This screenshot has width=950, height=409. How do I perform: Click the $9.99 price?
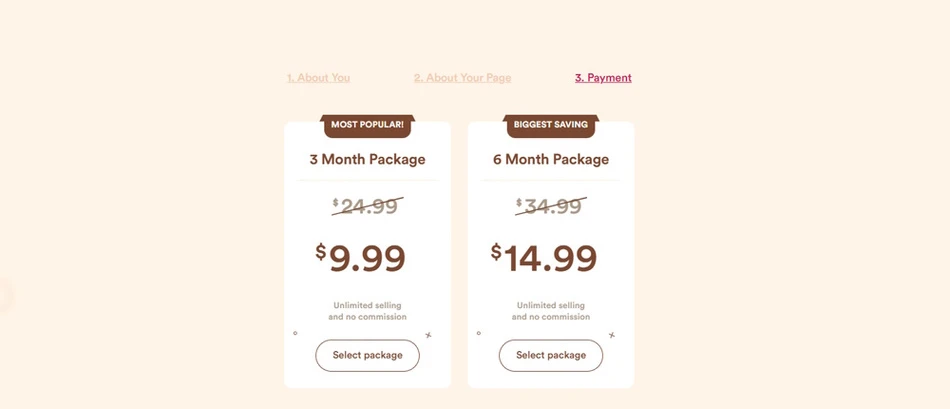click(361, 258)
